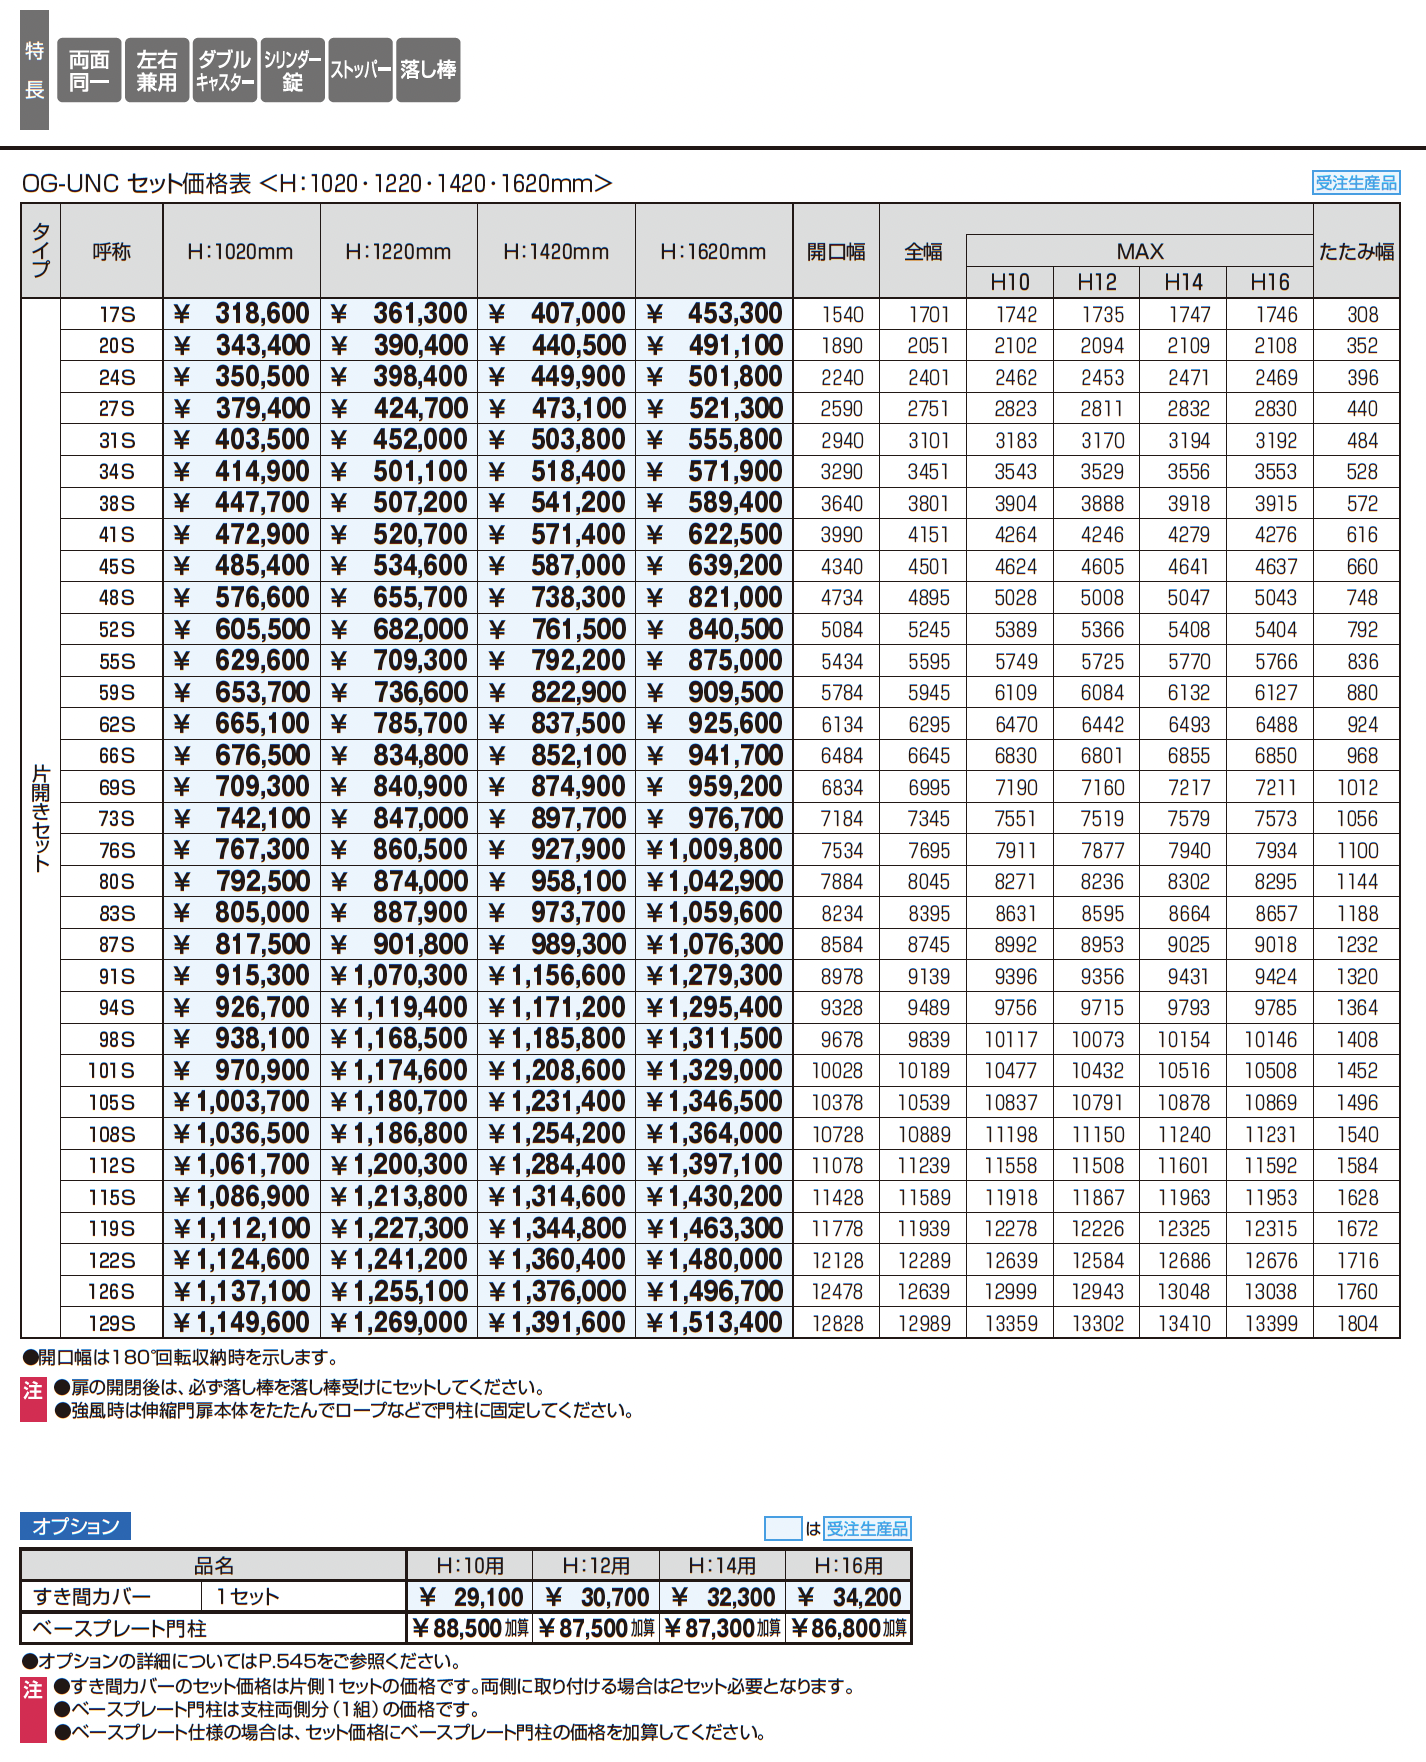Select the ベースプレート門柱 option row
1426x1762 pixels.
[x=214, y=1629]
